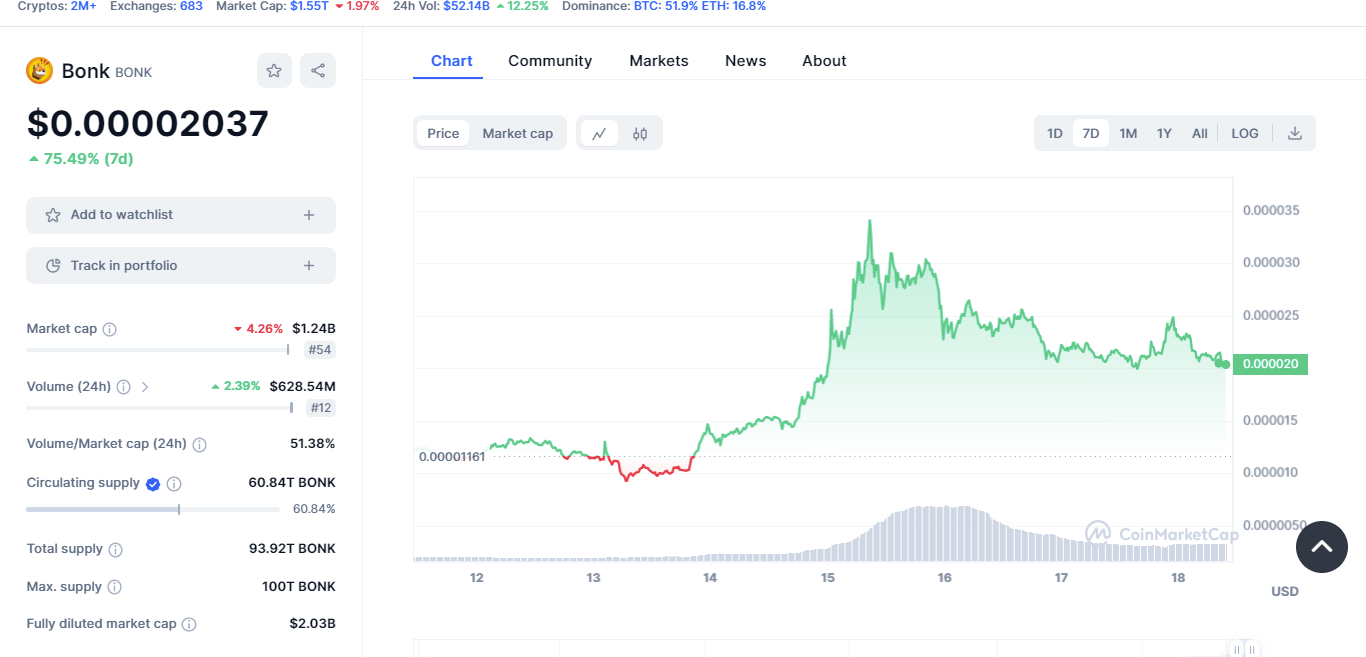
Task: Switch to candlestick chart icon
Action: point(640,133)
